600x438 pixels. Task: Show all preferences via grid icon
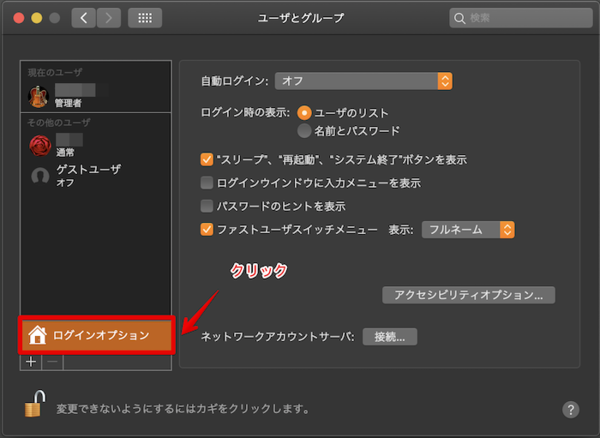coord(145,18)
